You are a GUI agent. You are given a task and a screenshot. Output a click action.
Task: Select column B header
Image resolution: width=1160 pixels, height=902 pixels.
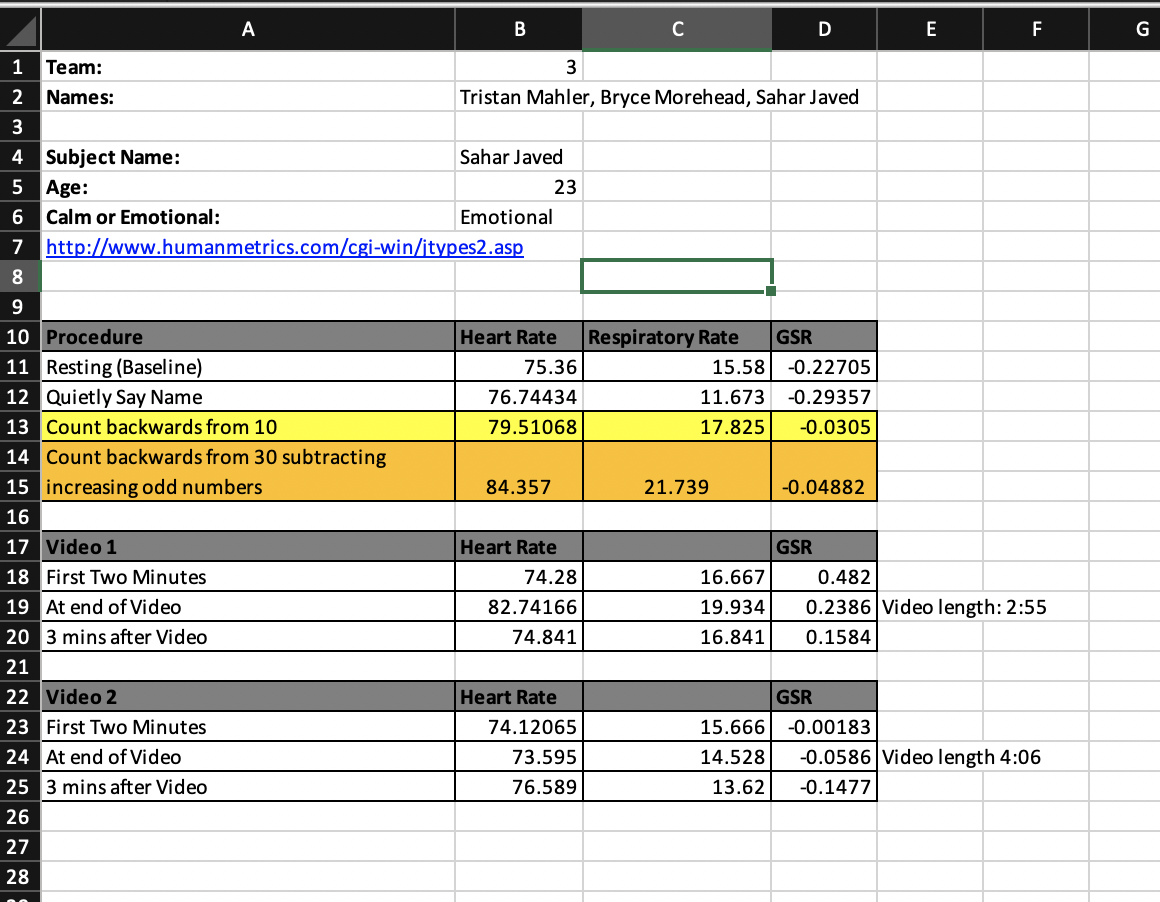coord(519,30)
